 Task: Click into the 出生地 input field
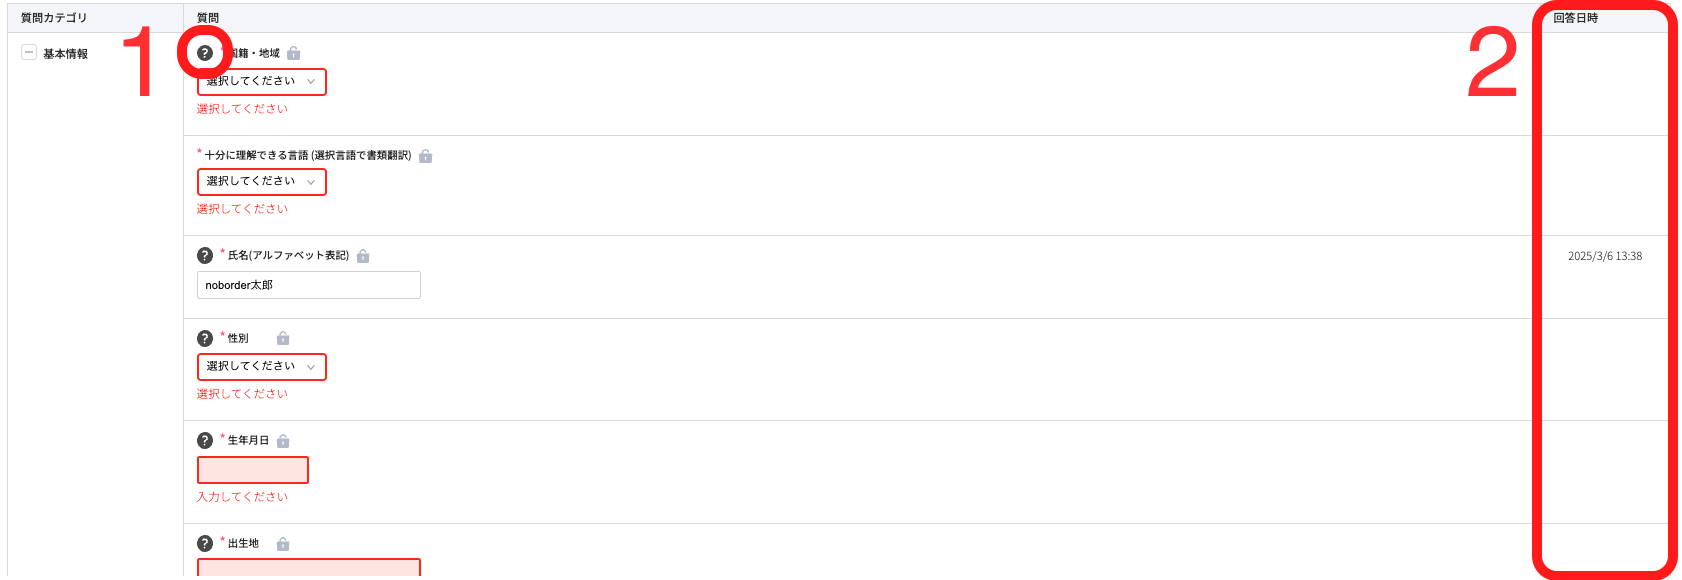coord(308,568)
